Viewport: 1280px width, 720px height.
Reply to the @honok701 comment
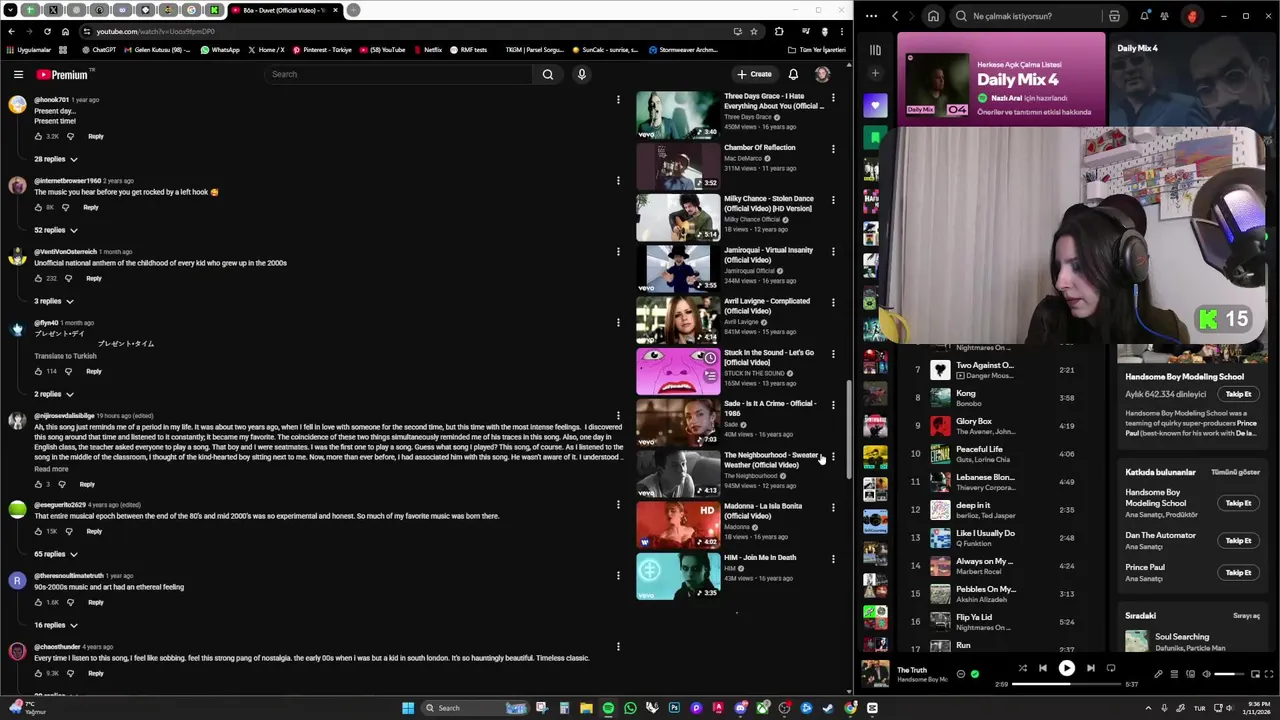tap(95, 136)
